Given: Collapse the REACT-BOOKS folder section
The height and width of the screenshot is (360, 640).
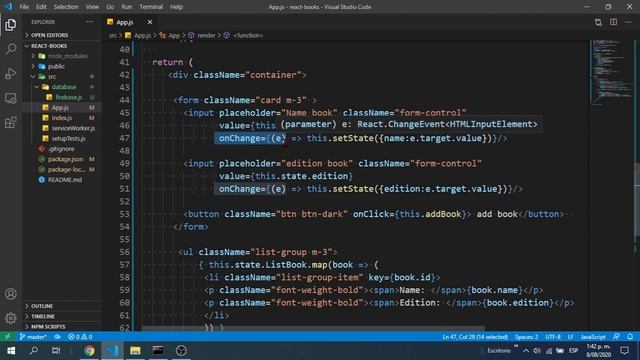Looking at the screenshot, I should tap(62, 46).
